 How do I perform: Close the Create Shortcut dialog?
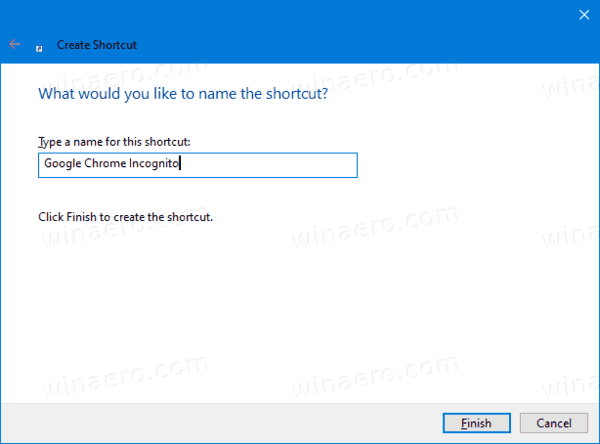tap(583, 14)
